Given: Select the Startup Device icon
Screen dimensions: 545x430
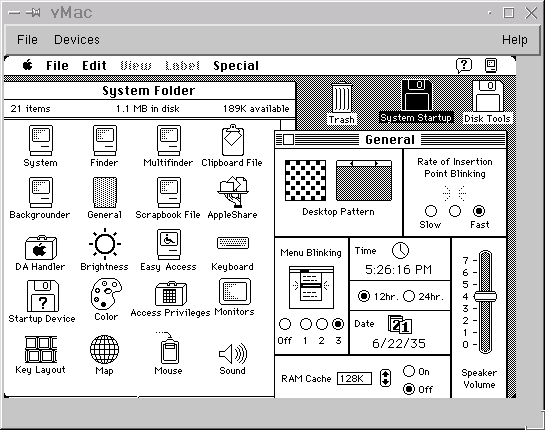Looking at the screenshot, I should pos(42,296).
